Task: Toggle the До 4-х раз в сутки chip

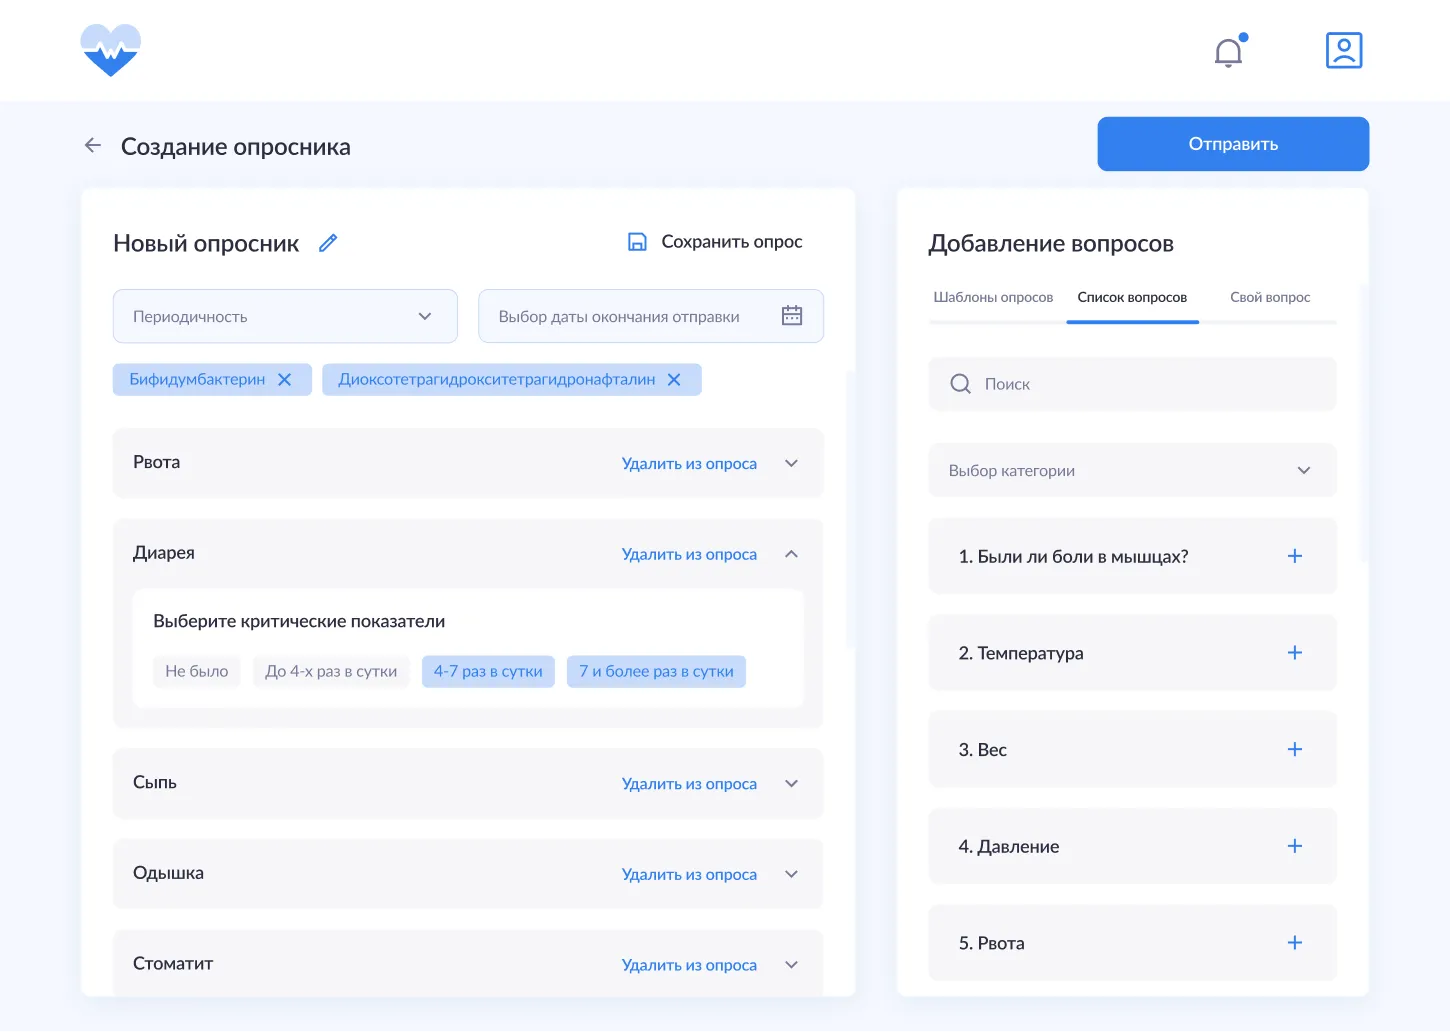Action: [331, 671]
